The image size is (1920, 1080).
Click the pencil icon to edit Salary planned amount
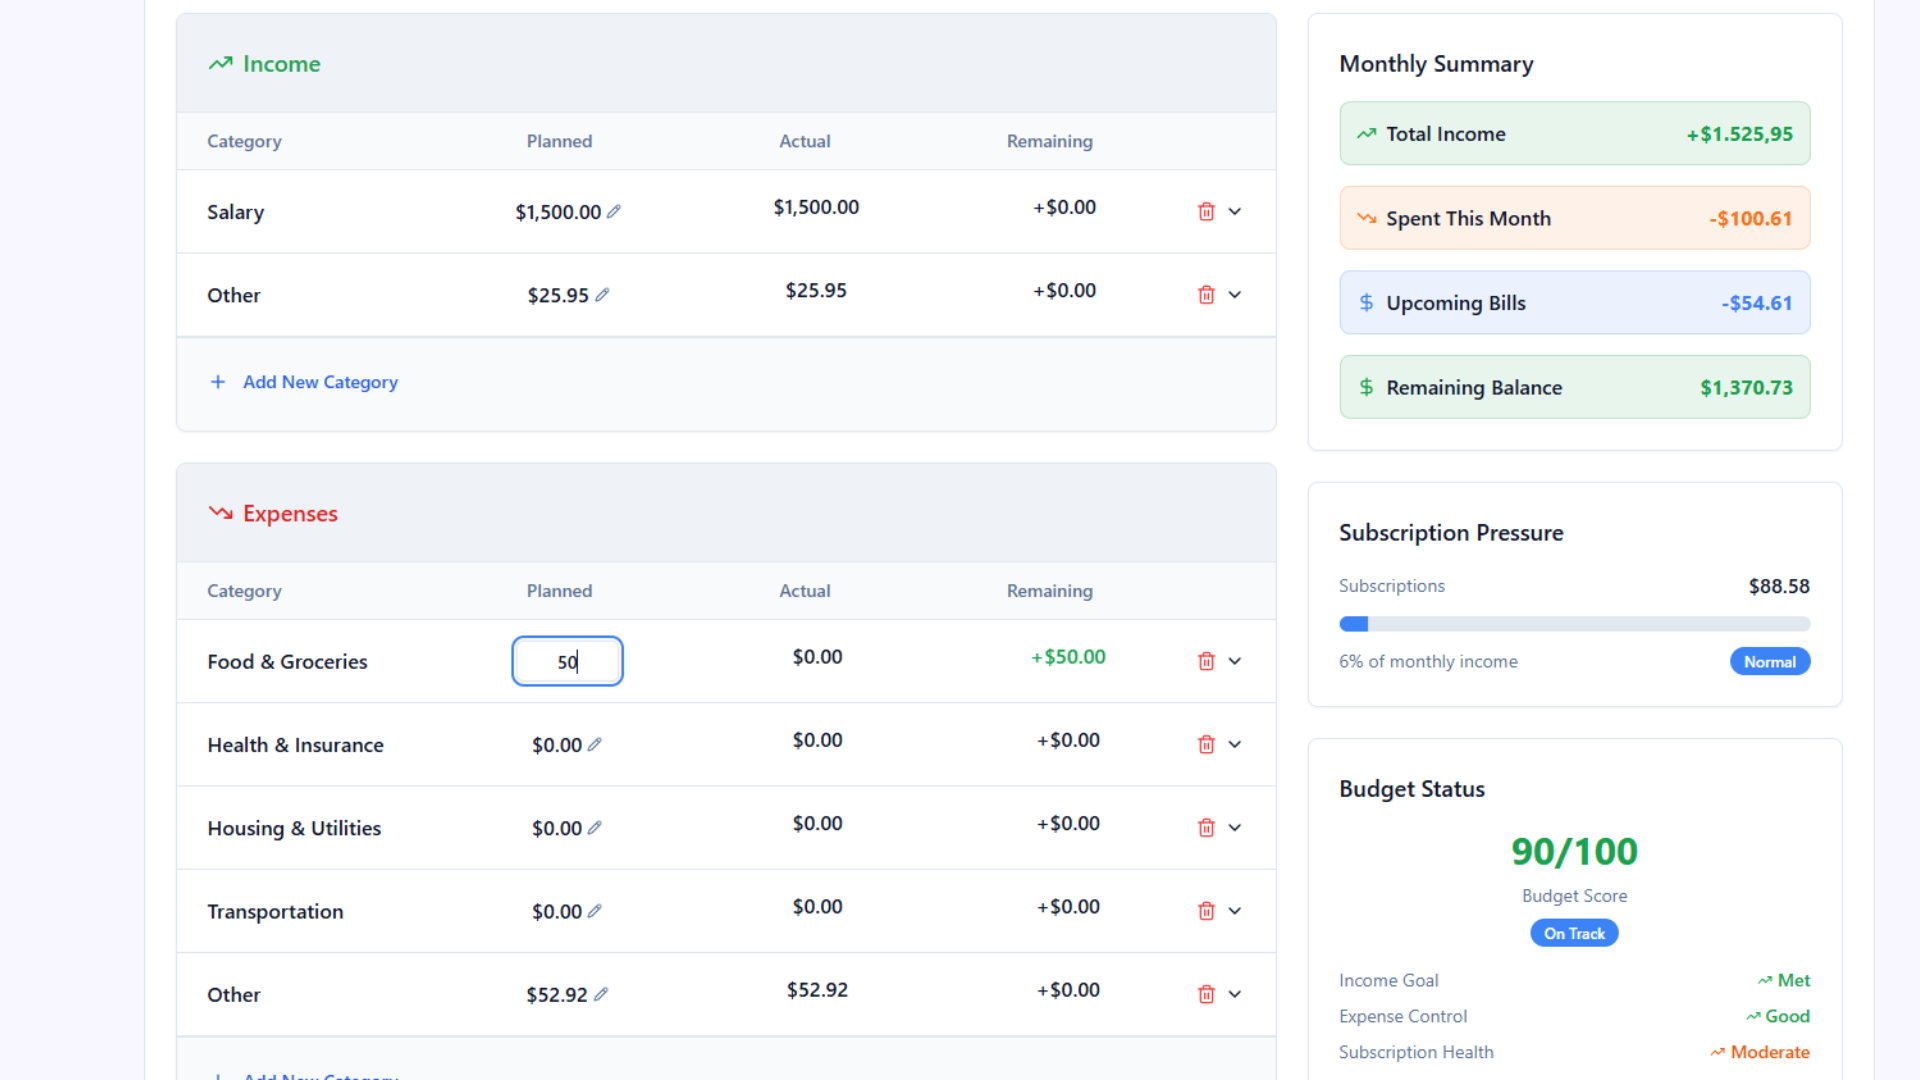click(x=614, y=211)
